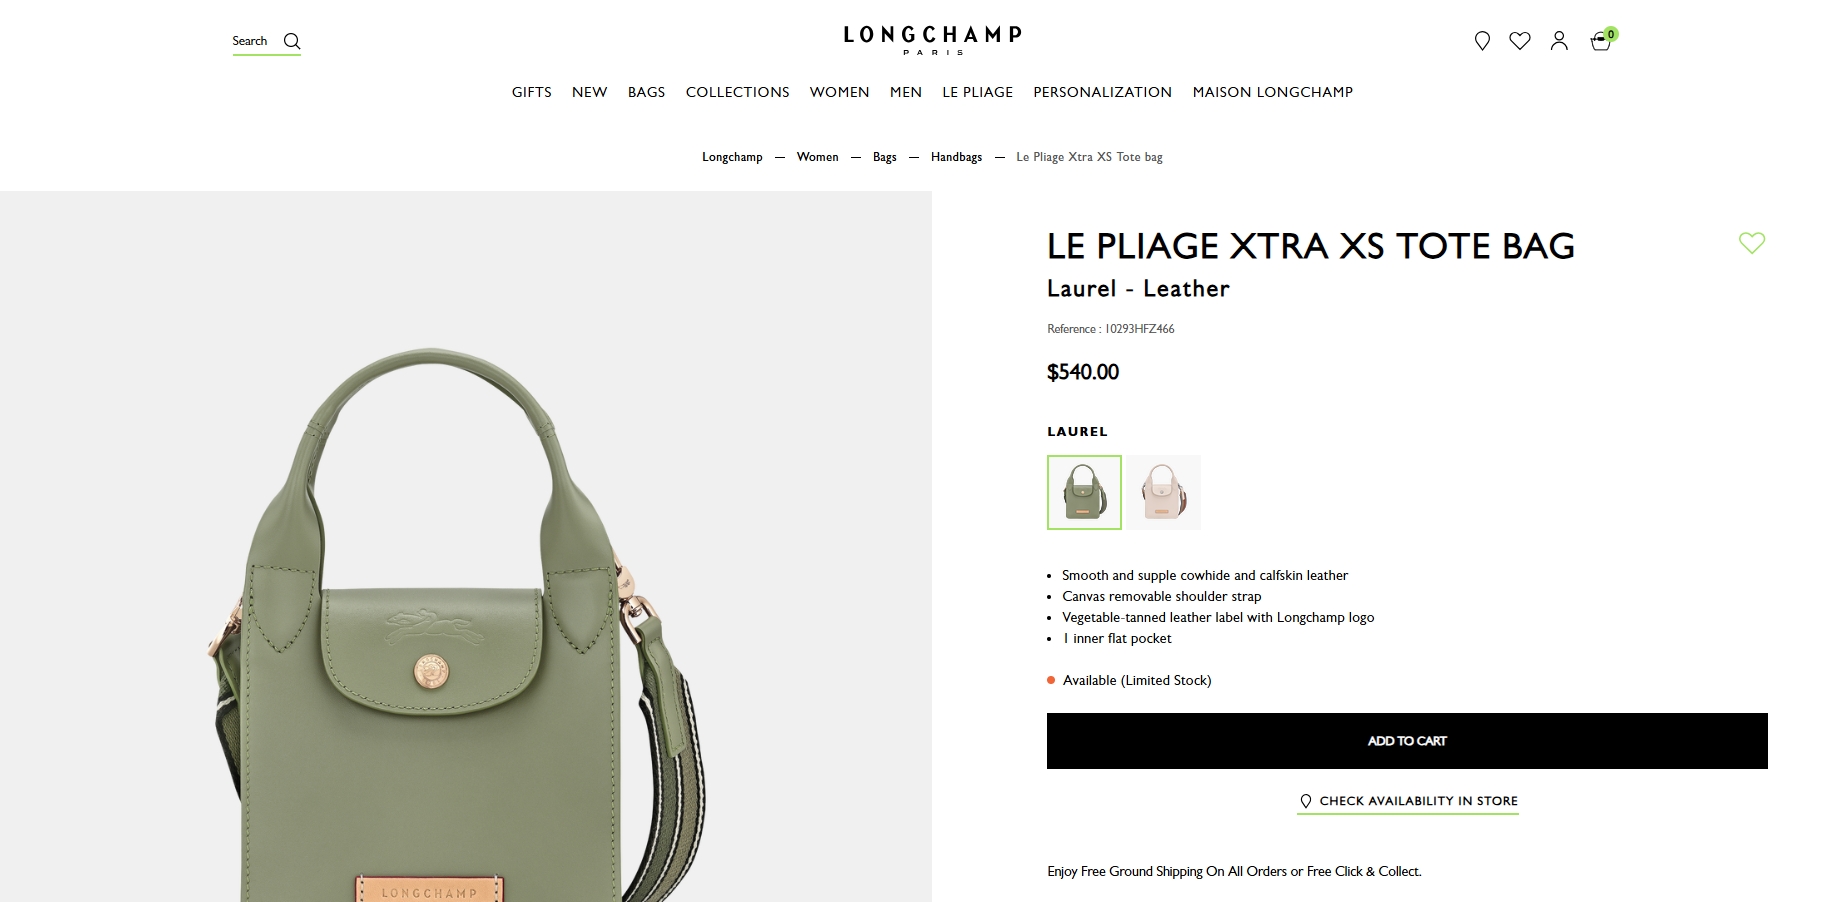Open the Collections menu
This screenshot has height=902, width=1842.
(737, 92)
